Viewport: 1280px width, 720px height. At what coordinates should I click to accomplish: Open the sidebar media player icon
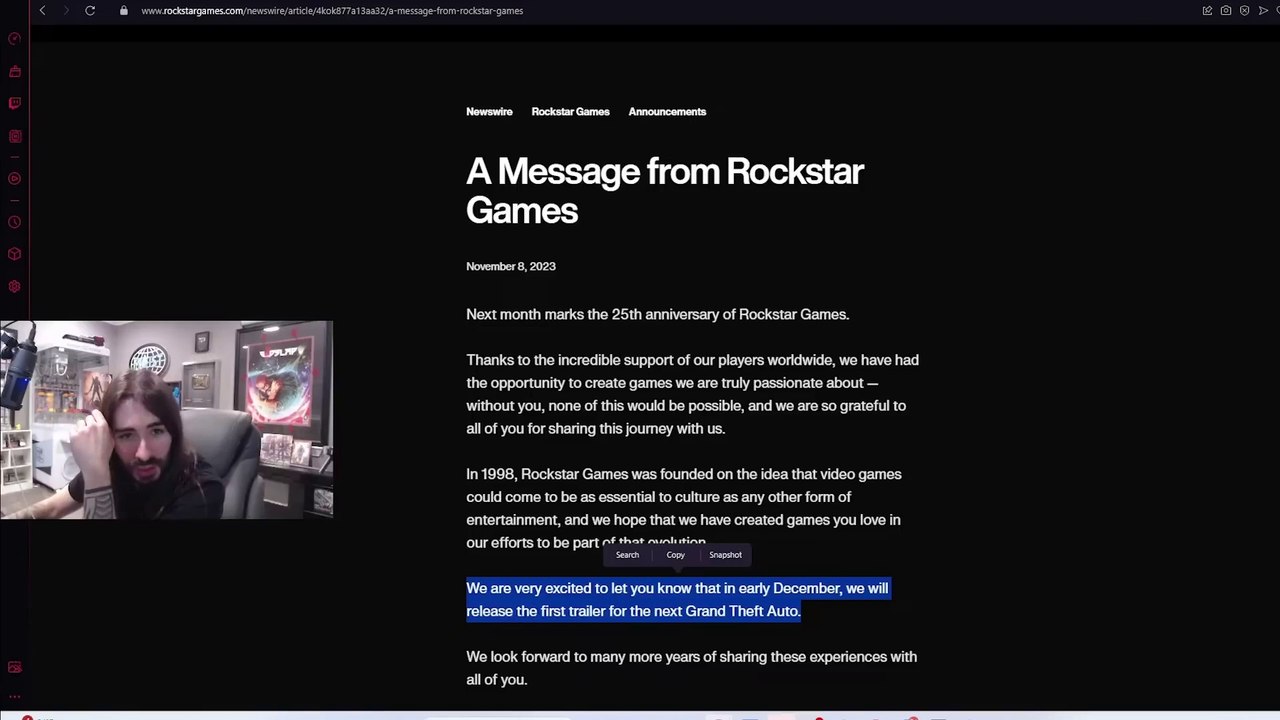click(x=14, y=179)
